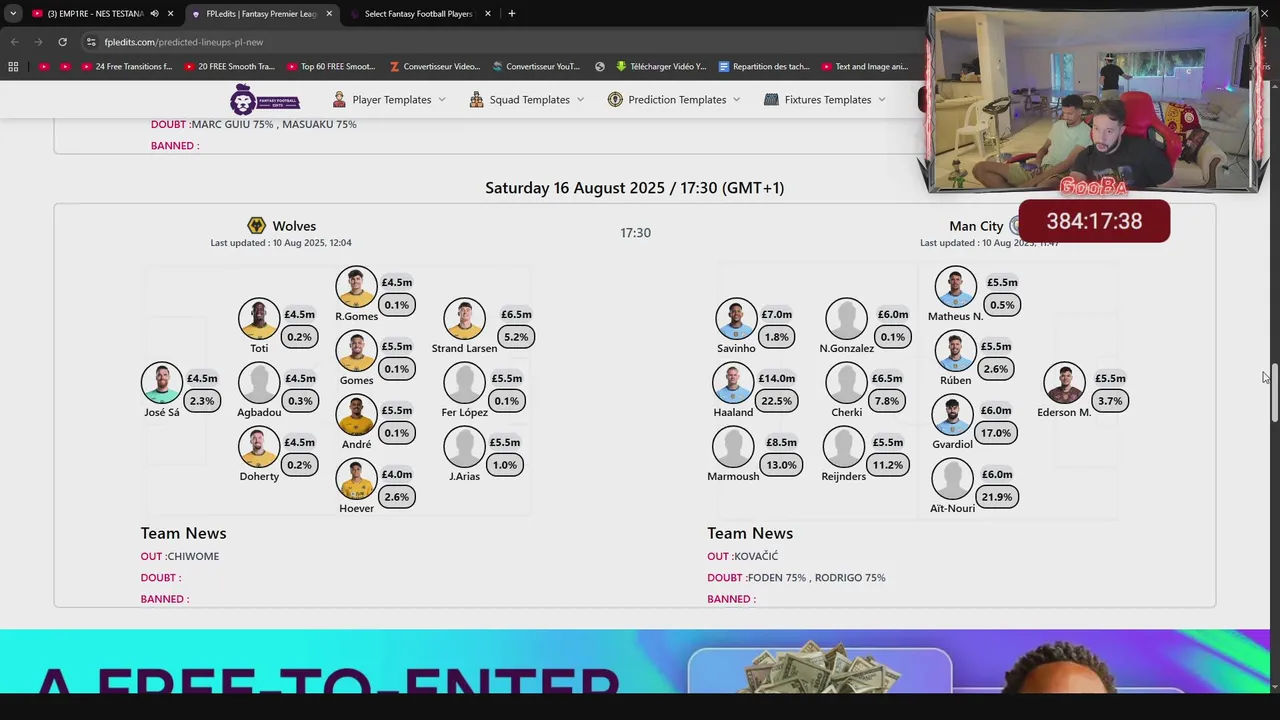Screen dimensions: 1280x720
Task: Click Strand Larsen player photo
Action: point(464,319)
